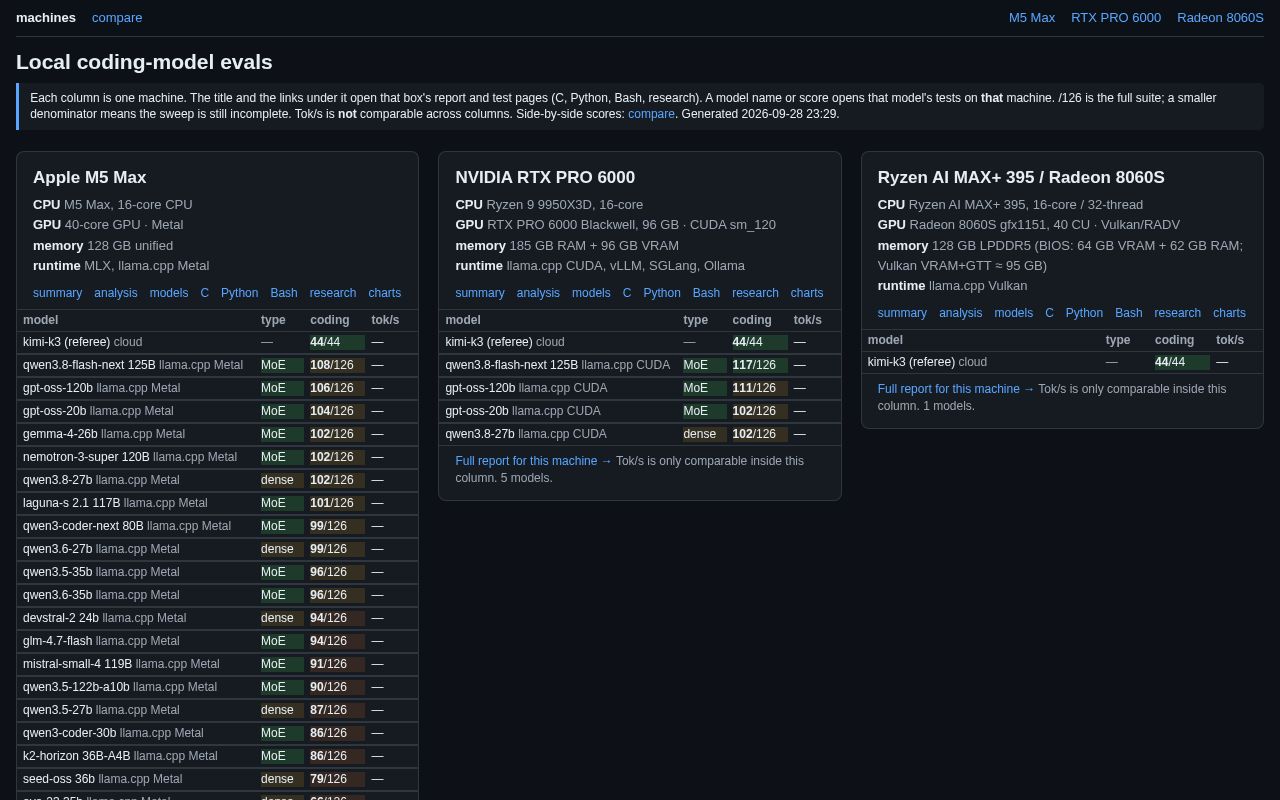View charts for the Ryzen AI MAX+ machine
1280x800 pixels.
coord(1229,313)
